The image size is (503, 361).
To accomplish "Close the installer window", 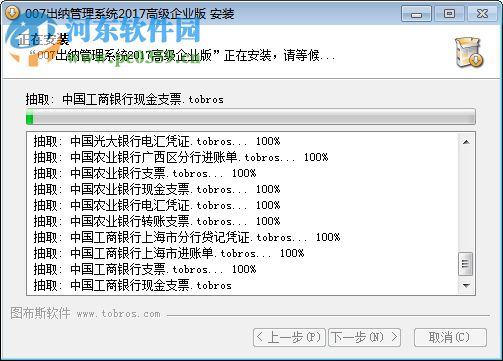I will point(482,14).
